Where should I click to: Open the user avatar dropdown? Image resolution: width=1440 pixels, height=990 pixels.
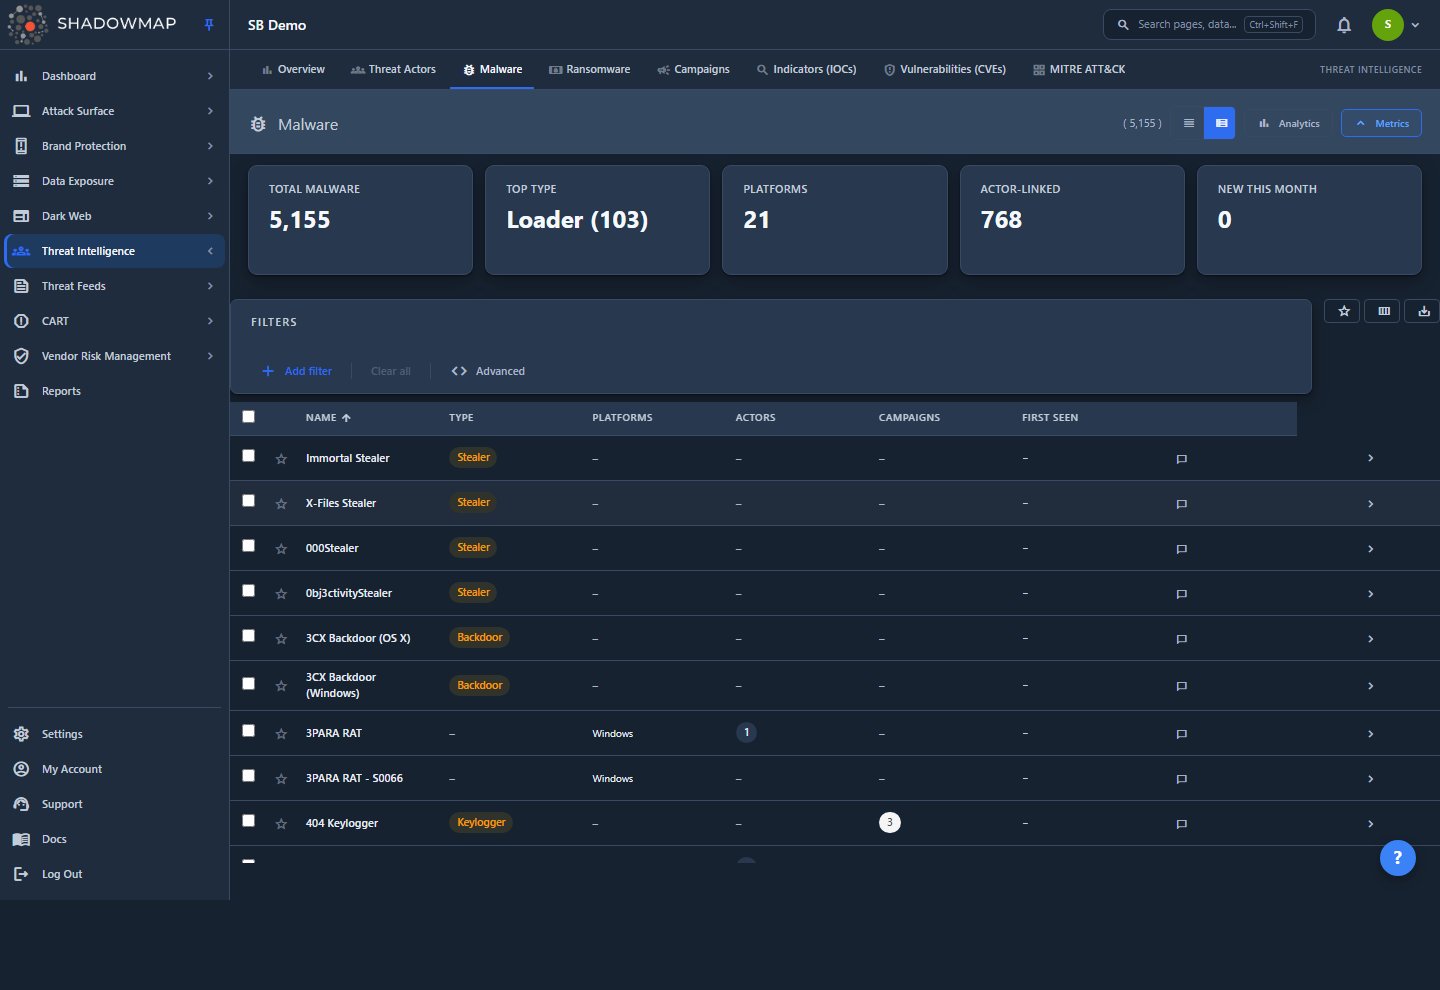(x=1396, y=25)
